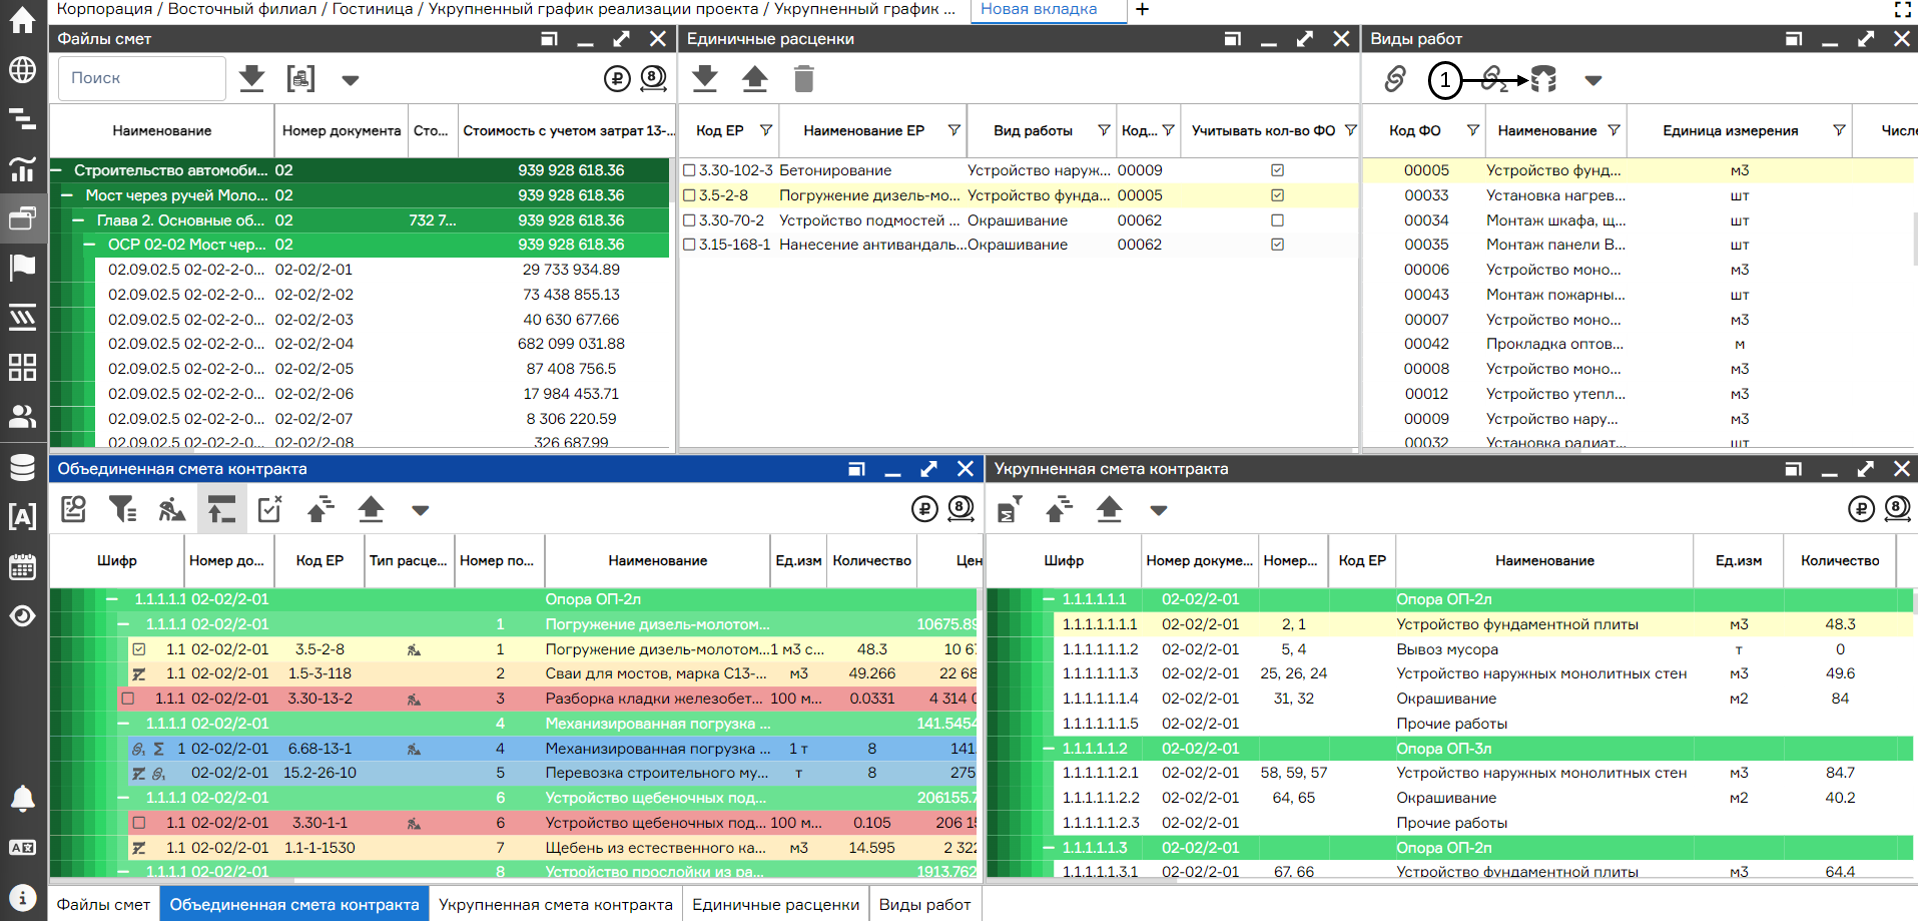Viewport: 1918px width, 921px height.
Task: Enable Учитывать кол-во ФО for Устройство подмостей
Action: coord(1277,220)
